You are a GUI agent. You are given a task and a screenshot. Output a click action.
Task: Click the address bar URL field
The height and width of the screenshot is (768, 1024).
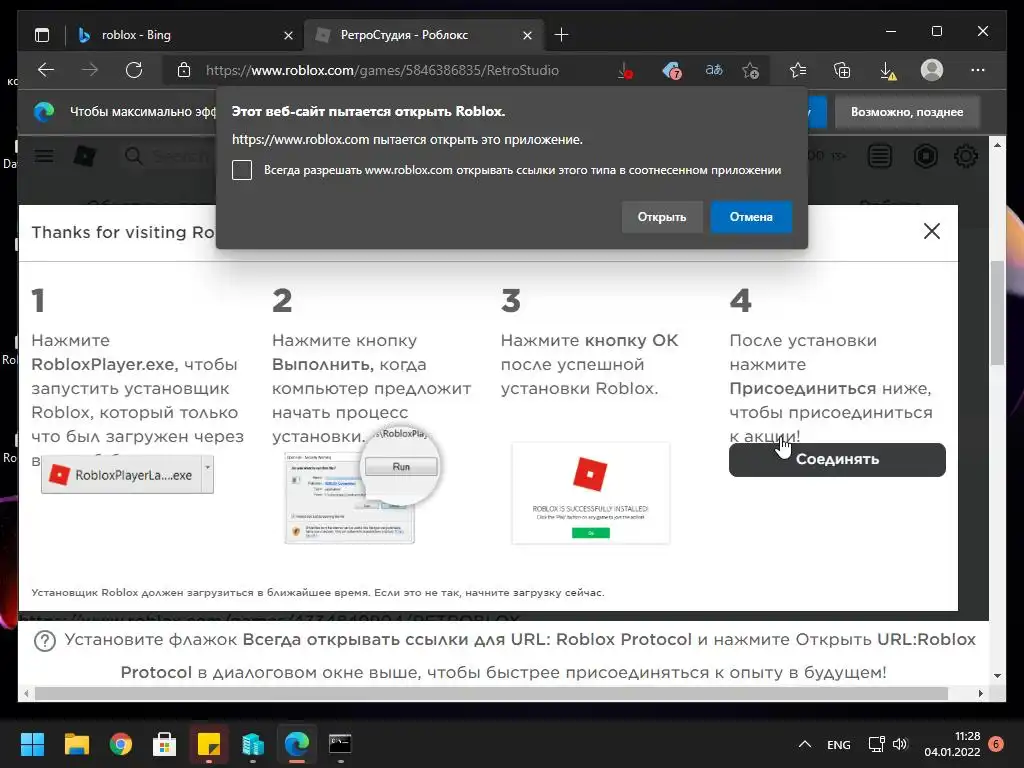[x=382, y=71]
